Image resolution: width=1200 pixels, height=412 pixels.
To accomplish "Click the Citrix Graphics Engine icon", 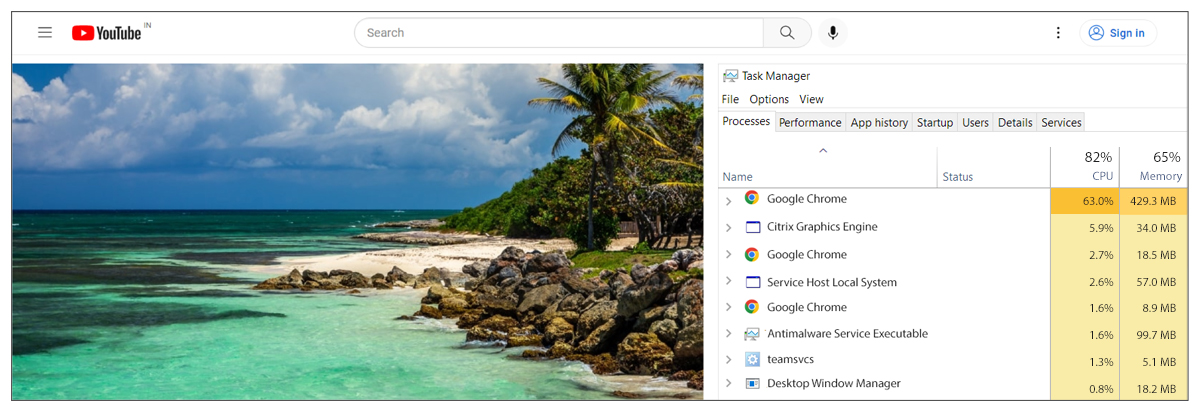I will pyautogui.click(x=753, y=227).
